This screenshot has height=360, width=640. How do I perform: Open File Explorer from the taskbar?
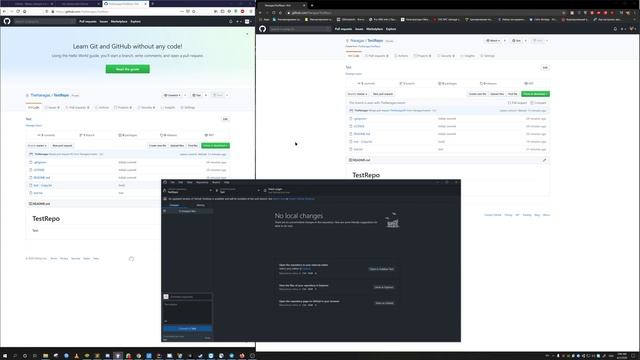coord(45,356)
